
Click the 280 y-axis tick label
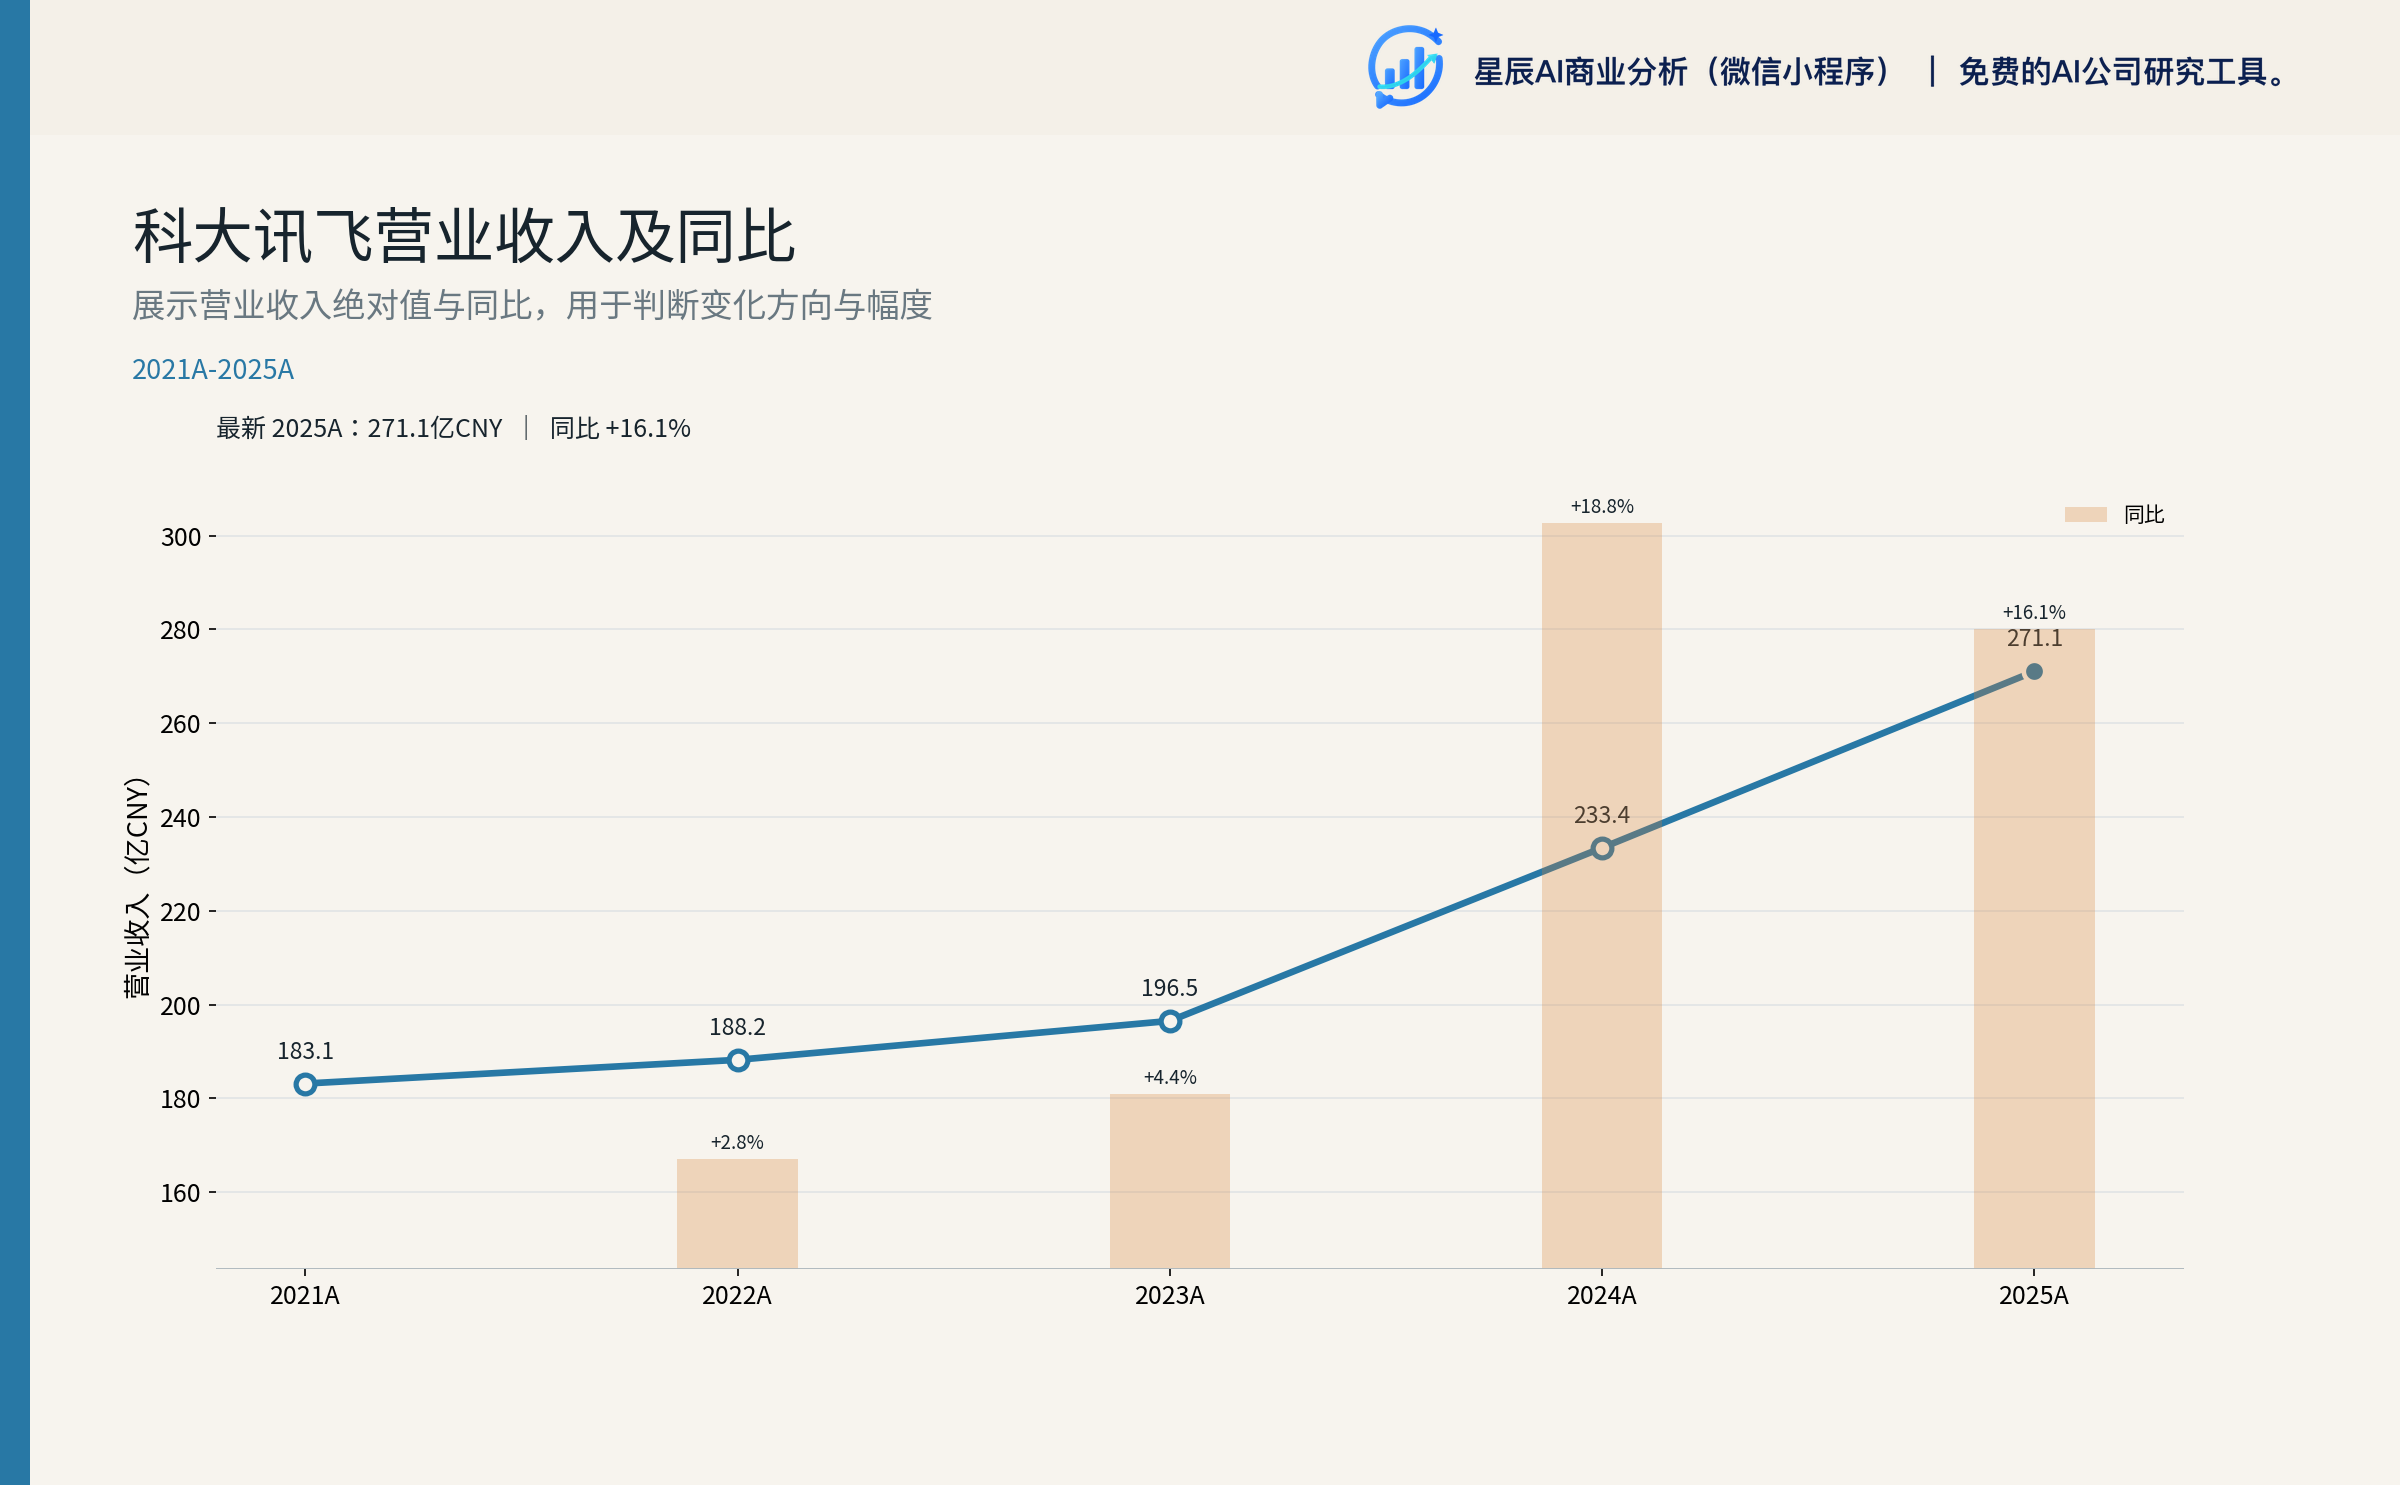pos(181,630)
